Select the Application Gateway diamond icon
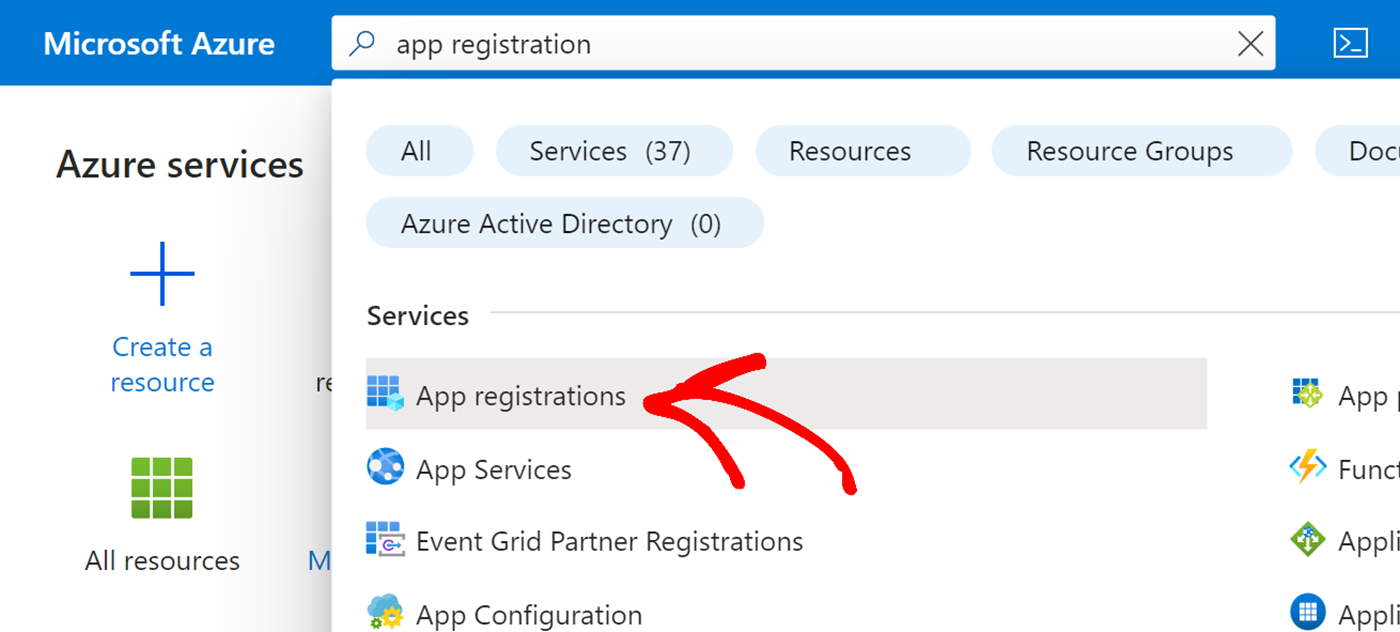Viewport: 1400px width, 632px height. [1308, 540]
